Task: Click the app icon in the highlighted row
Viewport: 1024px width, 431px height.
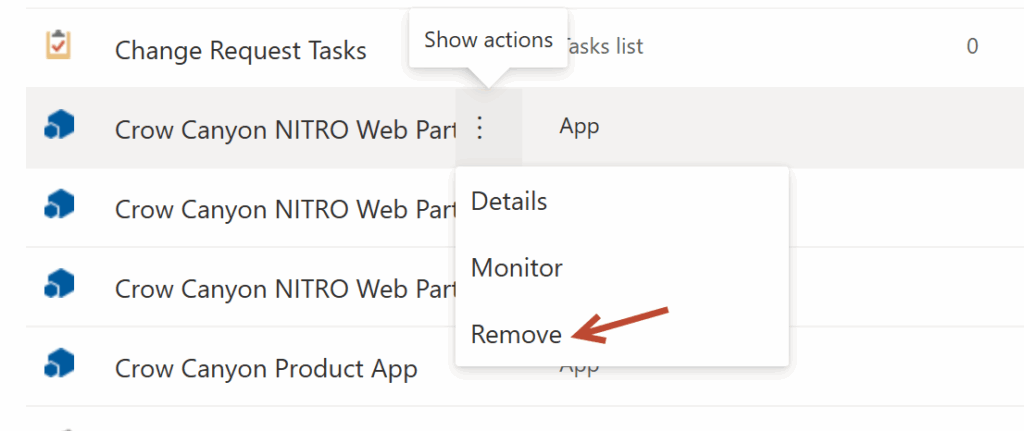Action: (59, 125)
